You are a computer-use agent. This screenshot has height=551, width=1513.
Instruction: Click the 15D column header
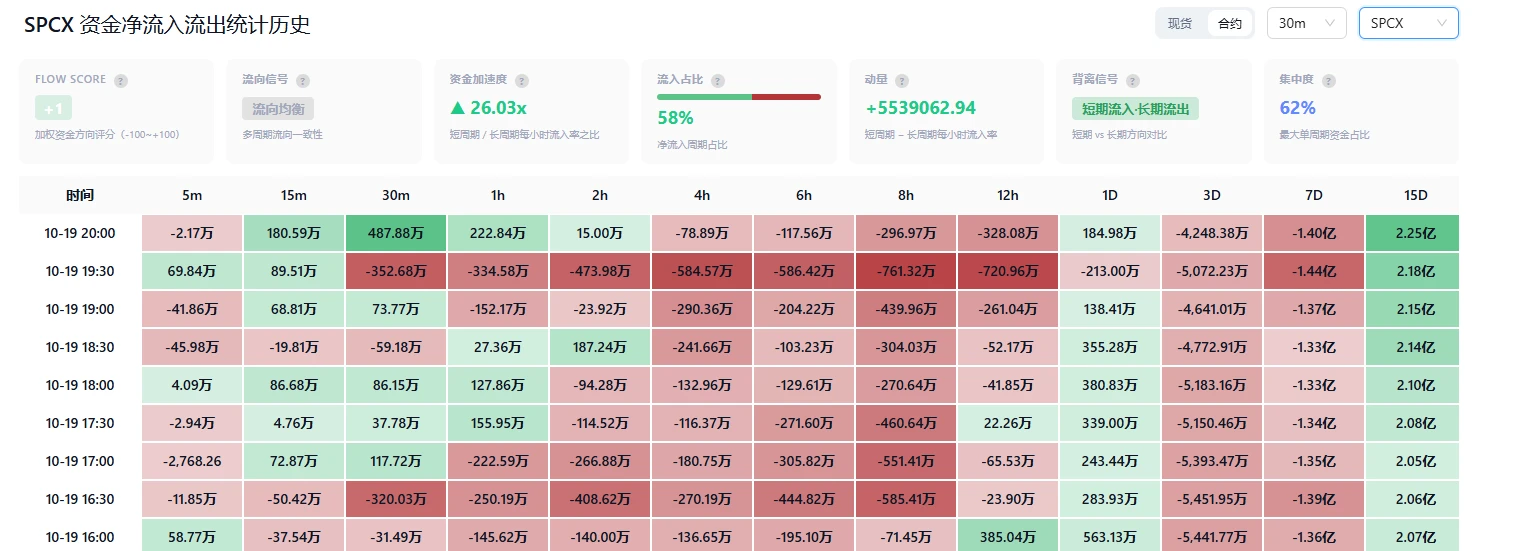point(1413,195)
